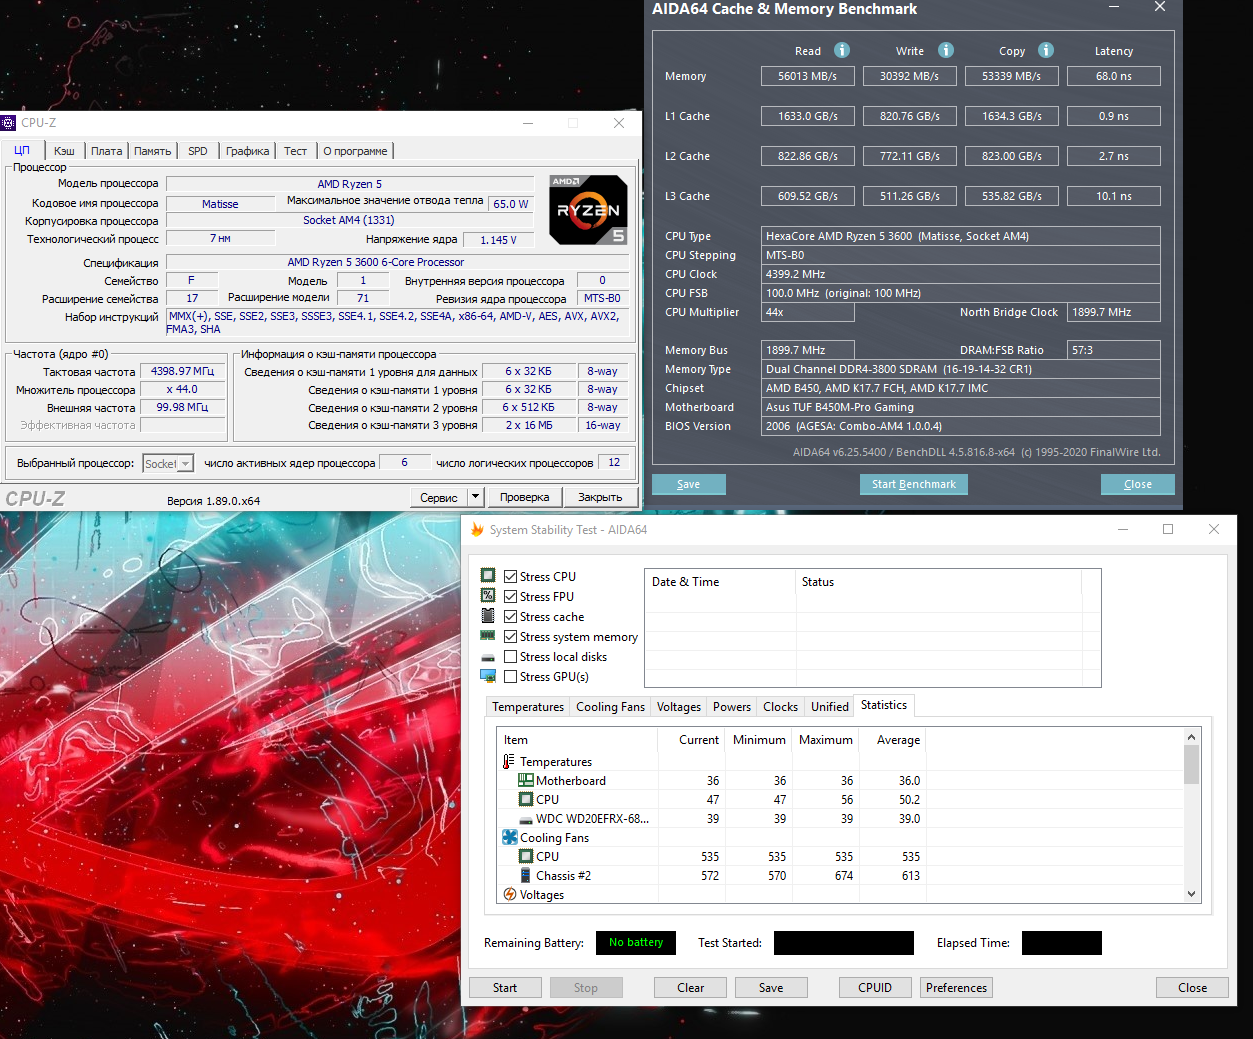Click the fan icon next to Cooling Fans
Screen dimensions: 1253x1039
pyautogui.click(x=510, y=837)
